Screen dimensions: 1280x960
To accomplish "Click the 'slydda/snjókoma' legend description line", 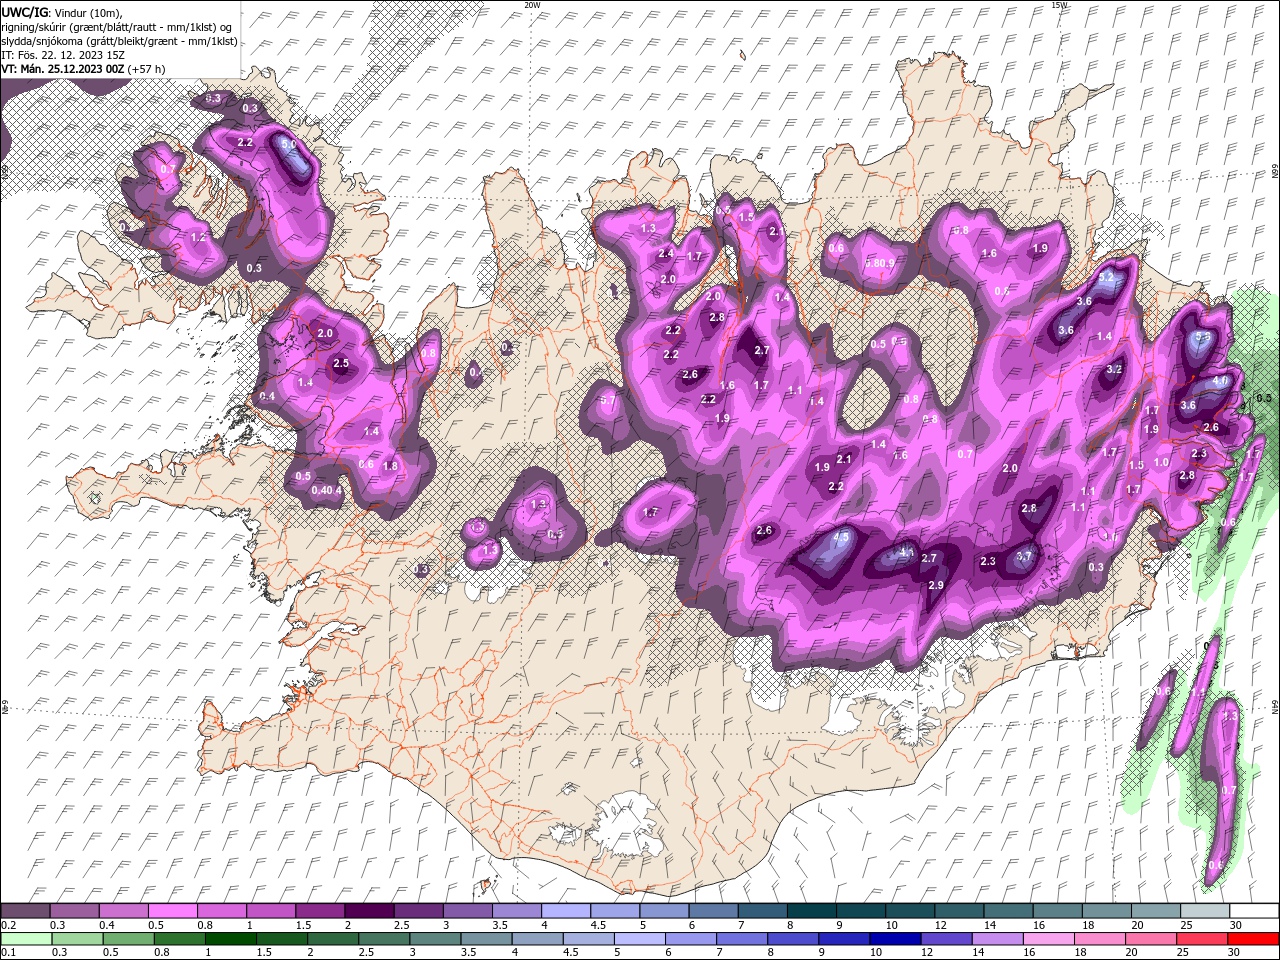I will click(x=120, y=41).
